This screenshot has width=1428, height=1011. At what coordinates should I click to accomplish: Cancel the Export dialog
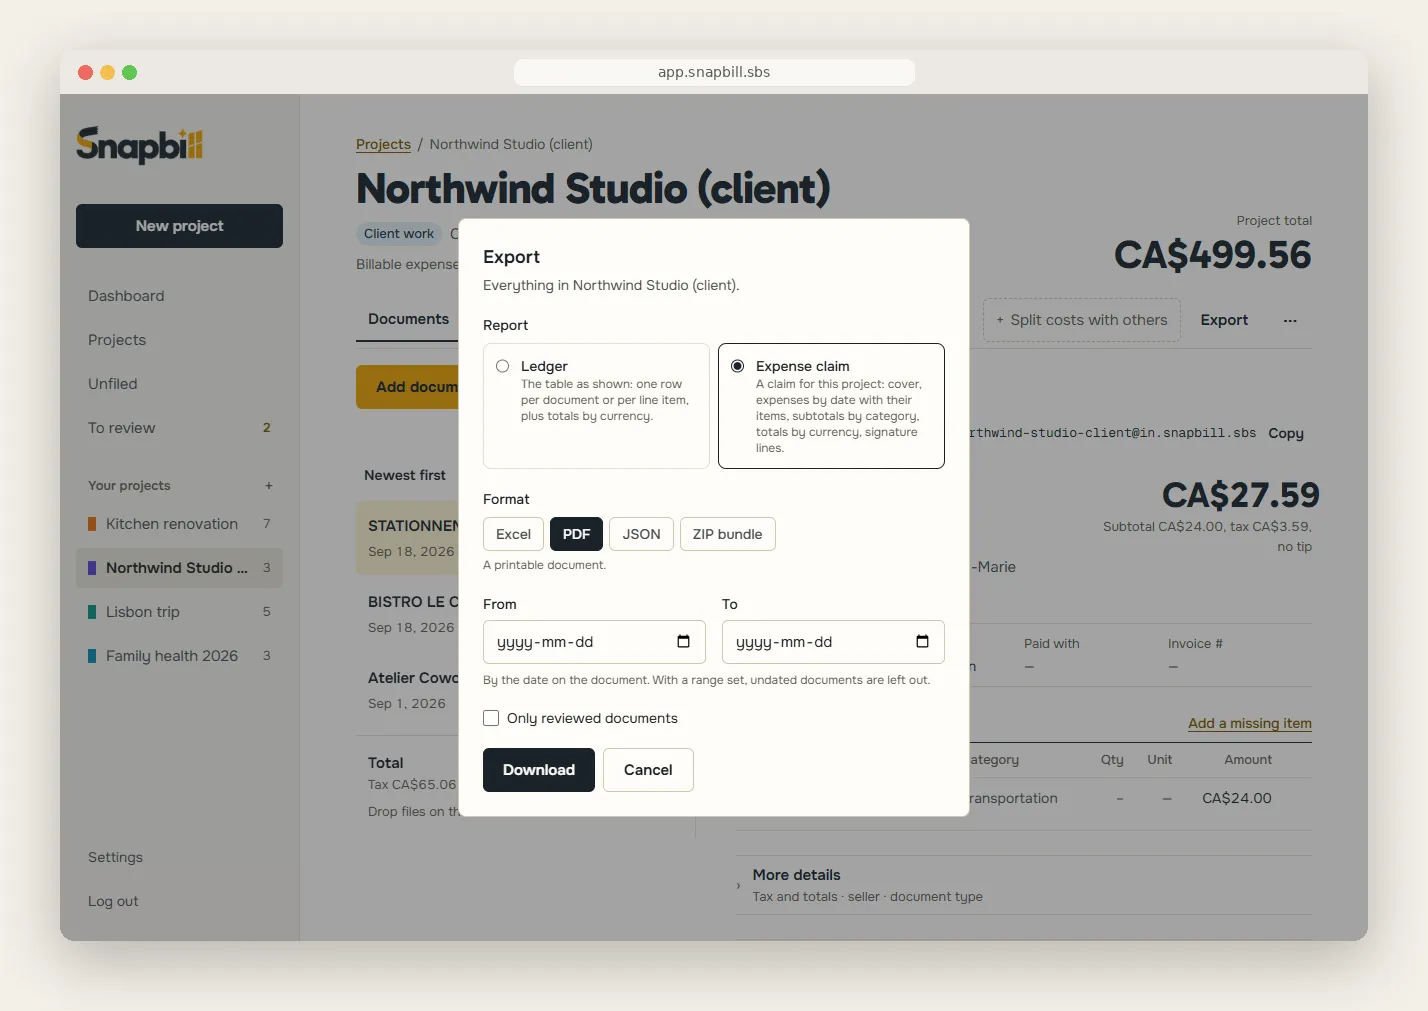[648, 770]
